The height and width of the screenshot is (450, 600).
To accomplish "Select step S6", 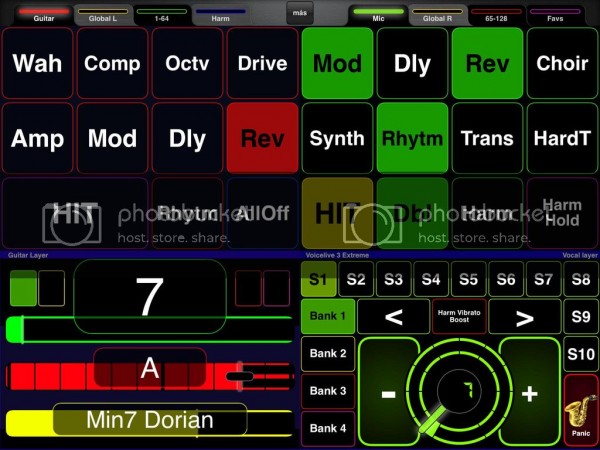I will (x=506, y=279).
